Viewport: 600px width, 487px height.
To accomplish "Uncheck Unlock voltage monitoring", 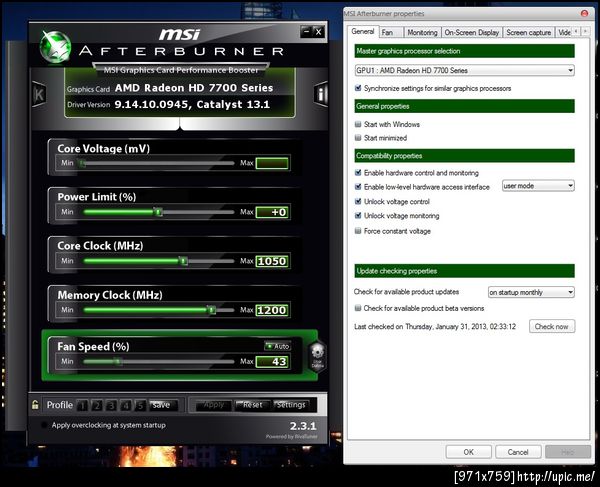I will [358, 215].
